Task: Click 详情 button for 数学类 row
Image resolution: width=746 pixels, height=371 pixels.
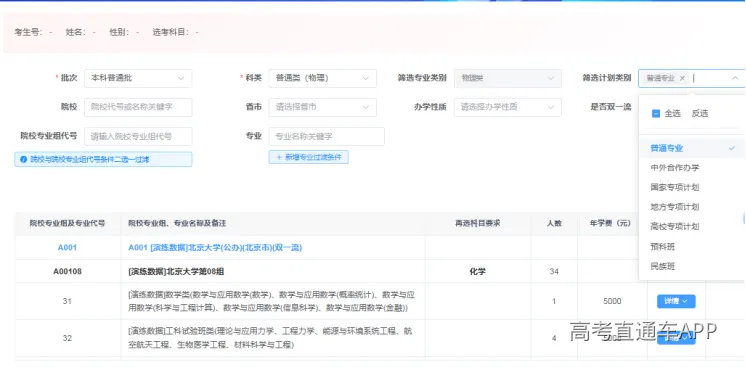Action: (x=676, y=301)
